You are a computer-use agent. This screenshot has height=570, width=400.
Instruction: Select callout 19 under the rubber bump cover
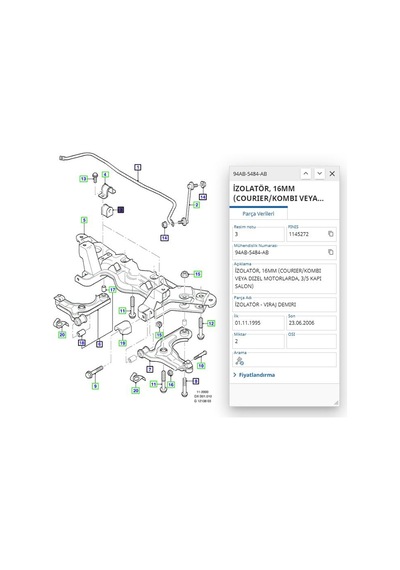pos(123,343)
